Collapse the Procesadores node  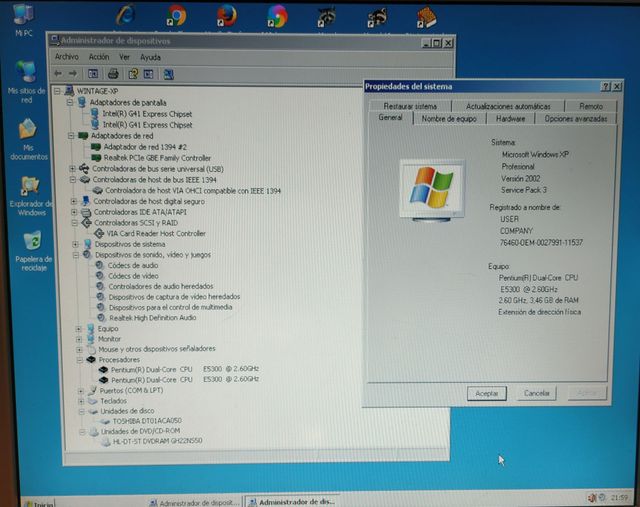pyautogui.click(x=80, y=360)
